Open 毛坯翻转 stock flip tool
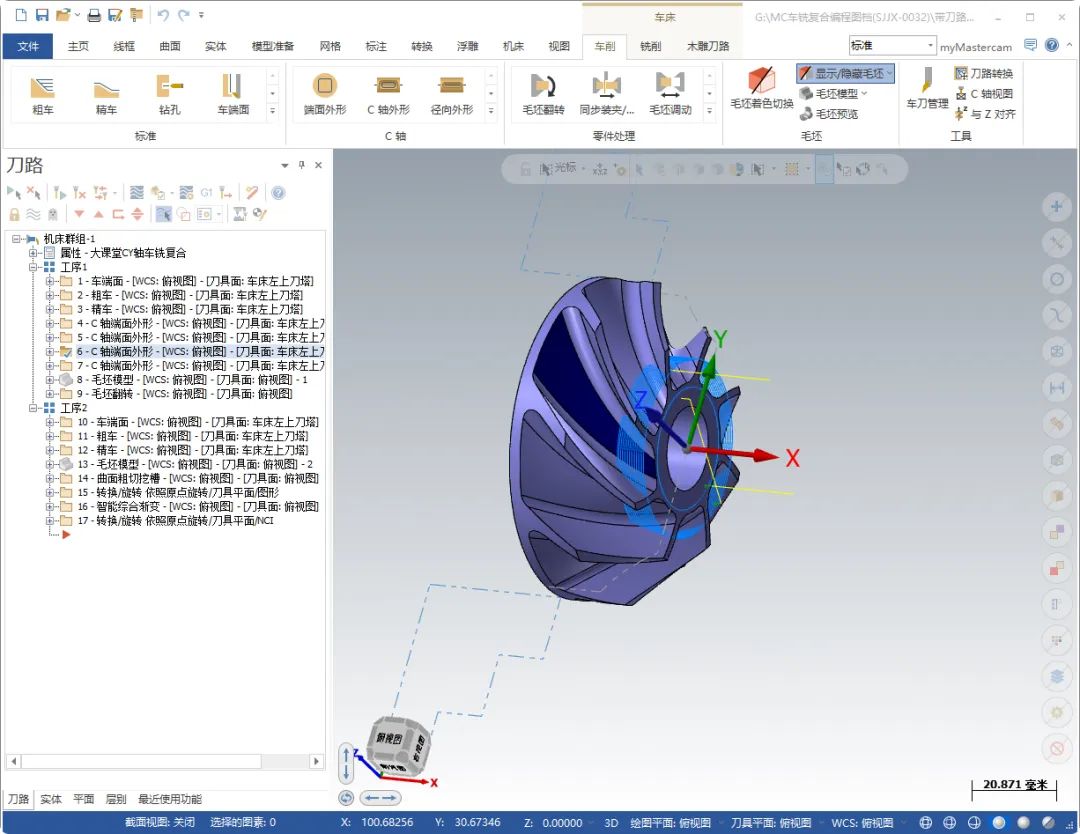Viewport: 1080px width, 834px height. (543, 93)
